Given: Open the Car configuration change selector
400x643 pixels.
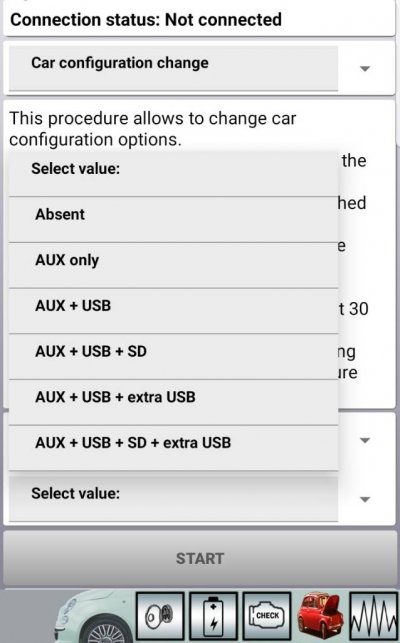Looking at the screenshot, I should click(x=173, y=68).
